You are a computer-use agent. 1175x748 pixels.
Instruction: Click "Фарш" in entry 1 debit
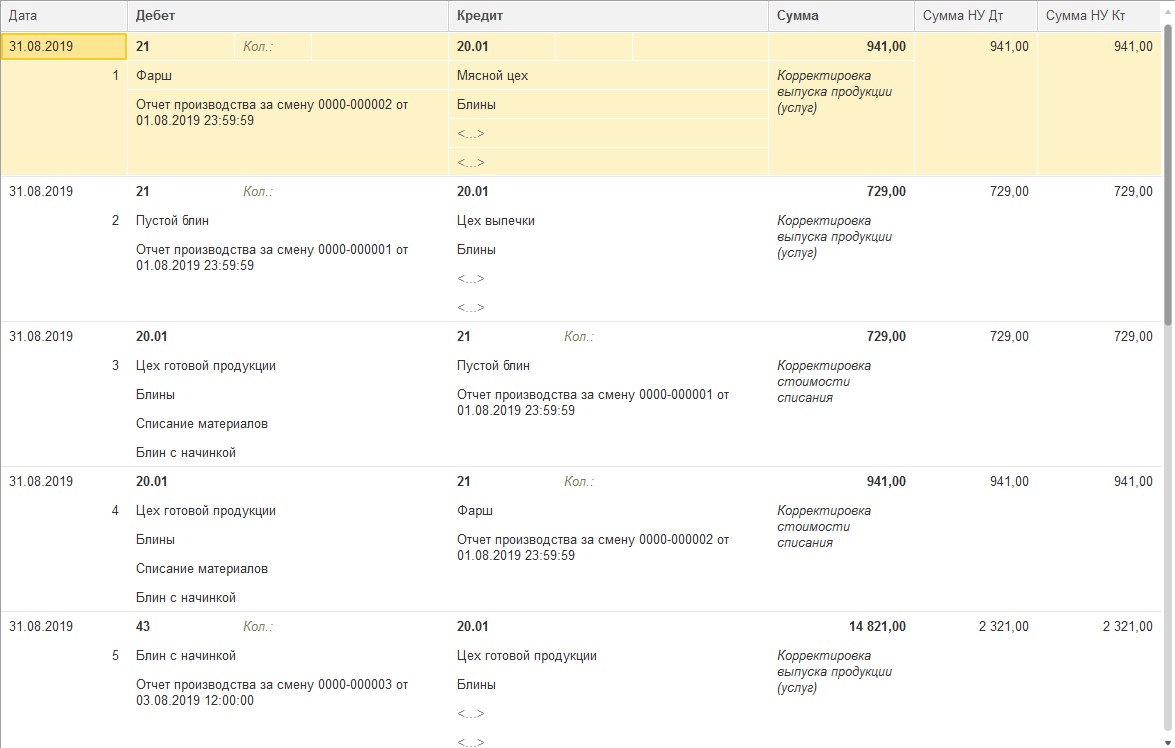pyautogui.click(x=155, y=75)
